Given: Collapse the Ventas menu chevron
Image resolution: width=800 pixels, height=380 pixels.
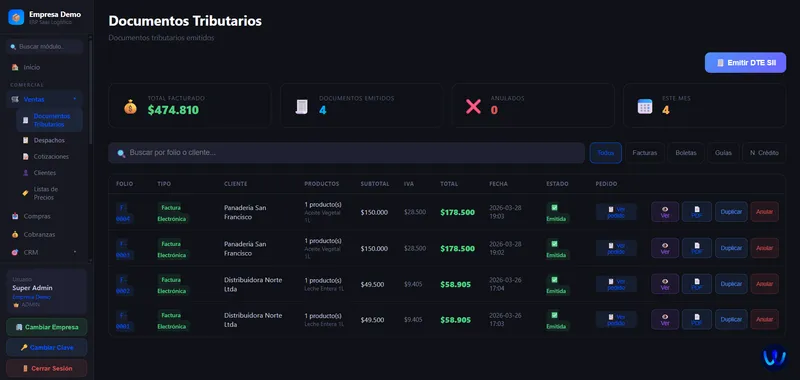Looking at the screenshot, I should (75, 99).
